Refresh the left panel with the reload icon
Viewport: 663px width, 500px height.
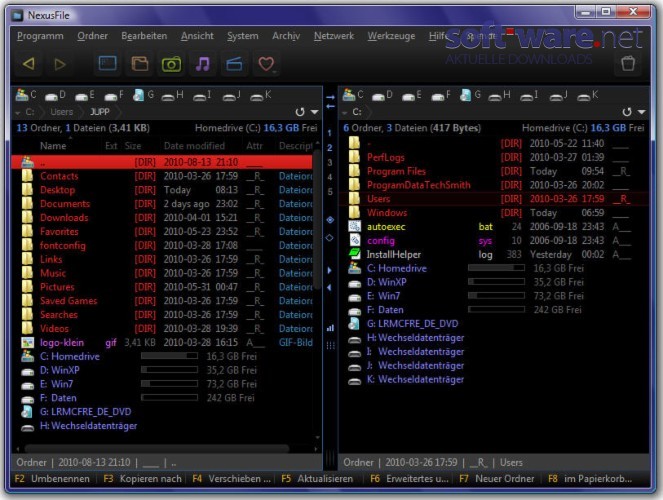[x=300, y=112]
